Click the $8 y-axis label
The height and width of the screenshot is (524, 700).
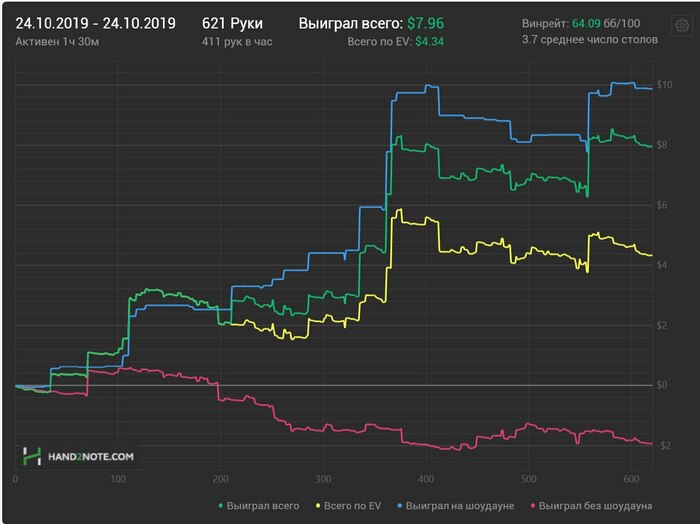point(662,145)
